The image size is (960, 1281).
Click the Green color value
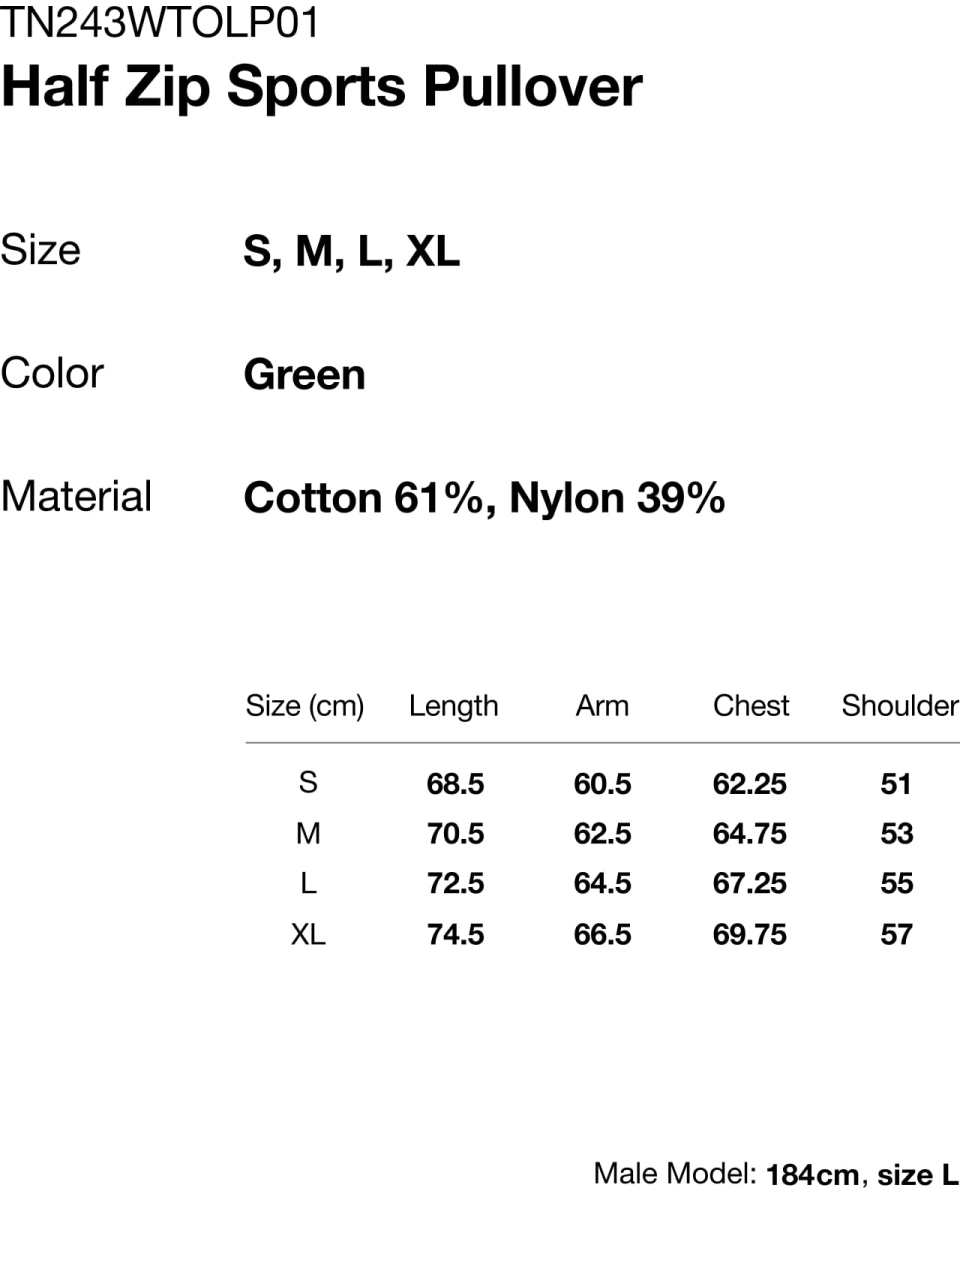pyautogui.click(x=305, y=375)
